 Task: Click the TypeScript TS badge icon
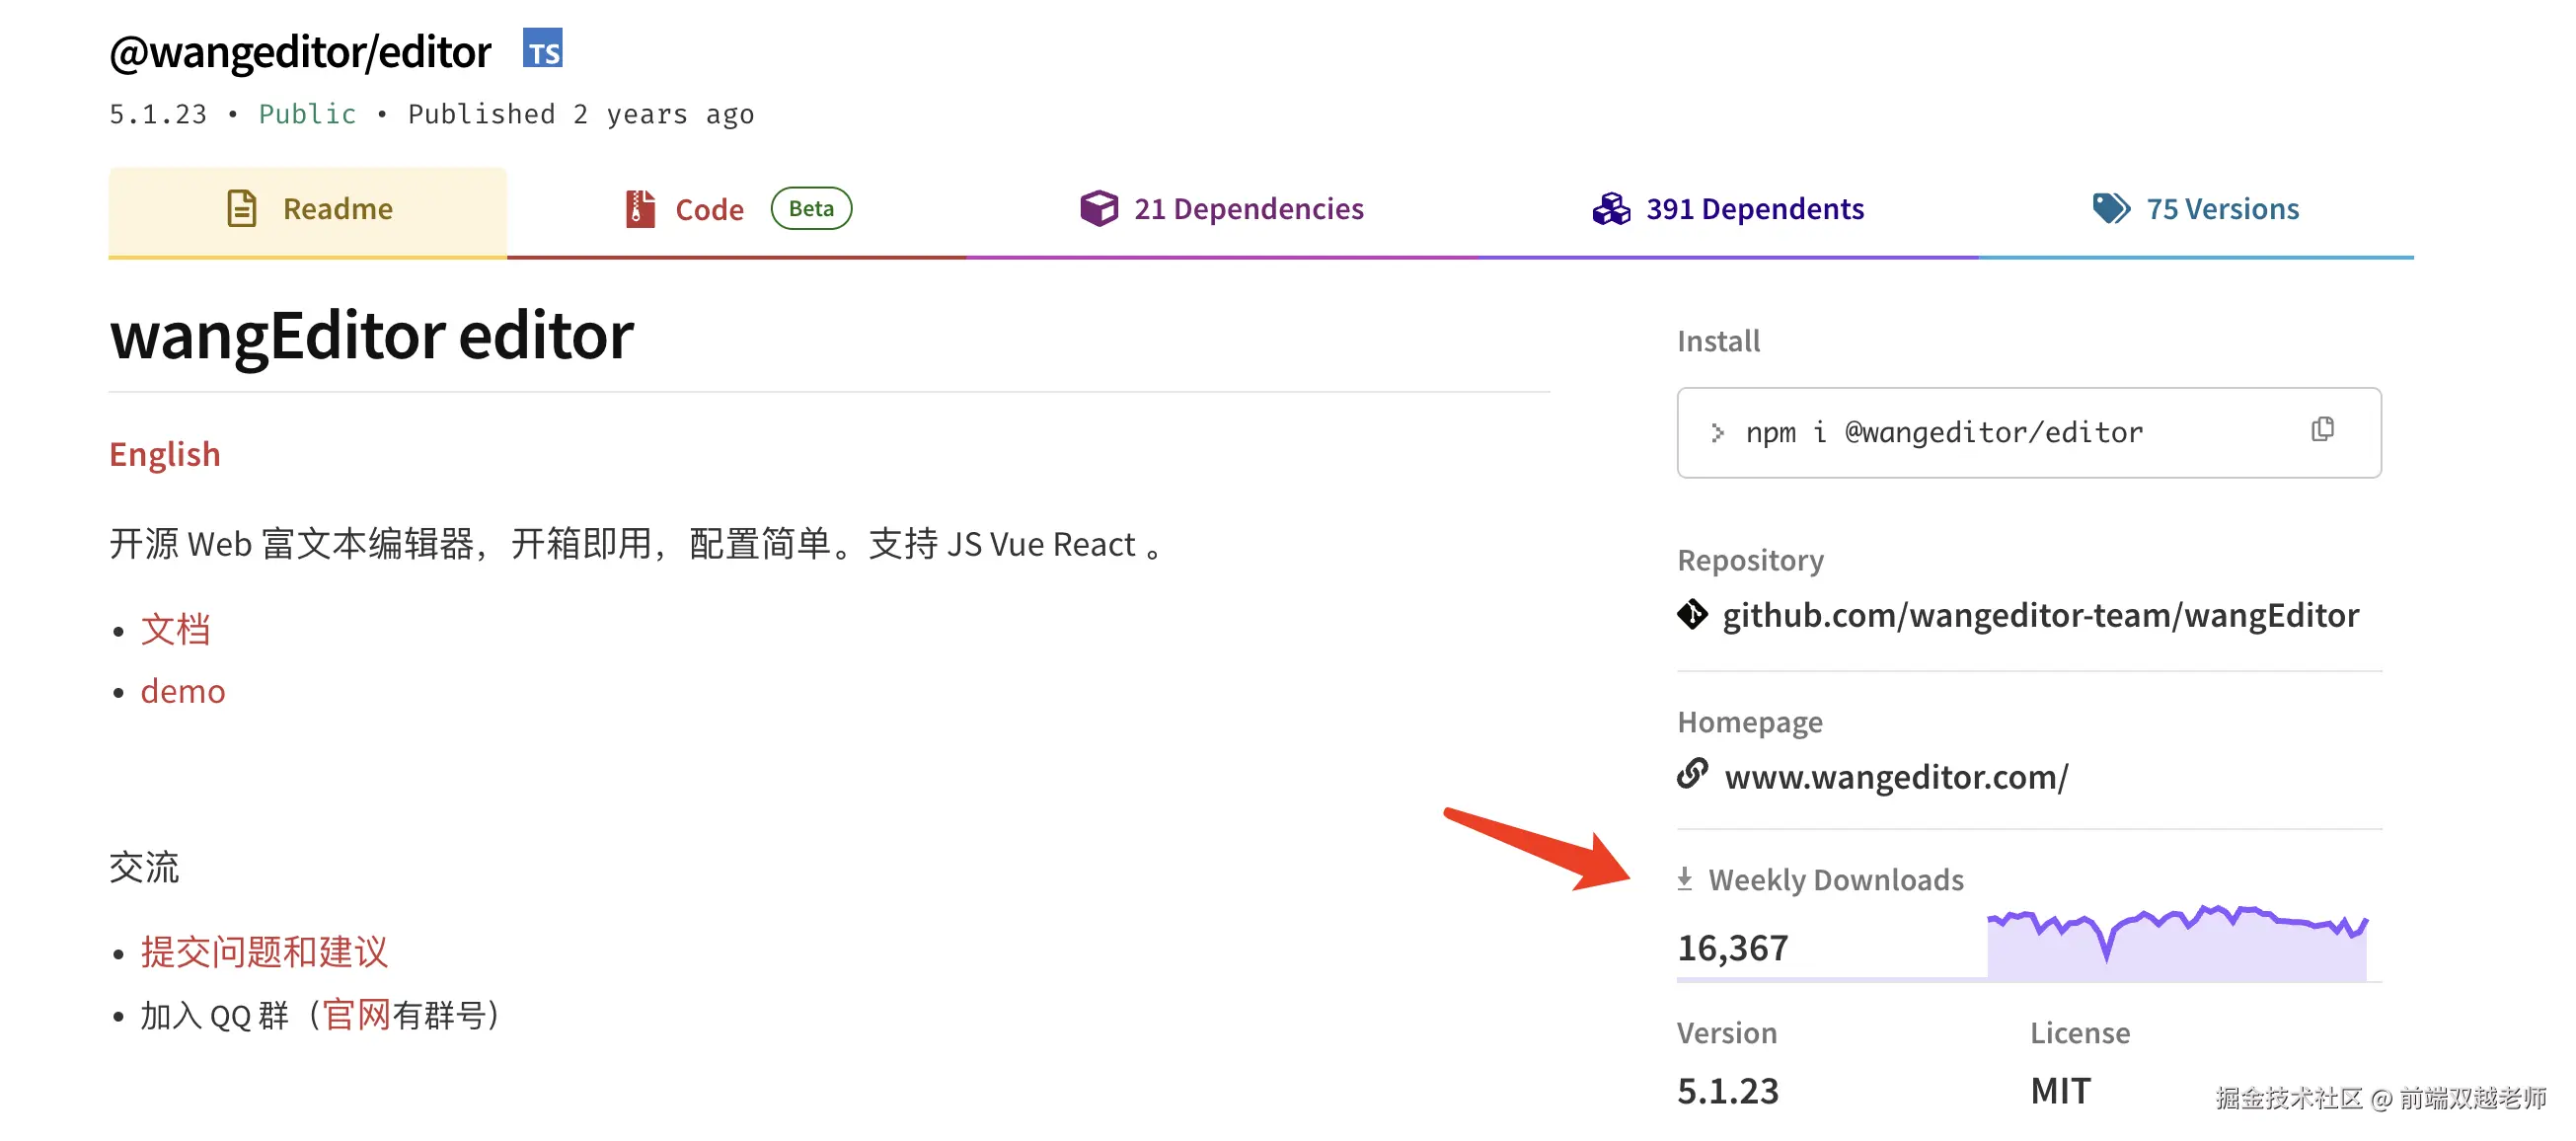click(542, 49)
